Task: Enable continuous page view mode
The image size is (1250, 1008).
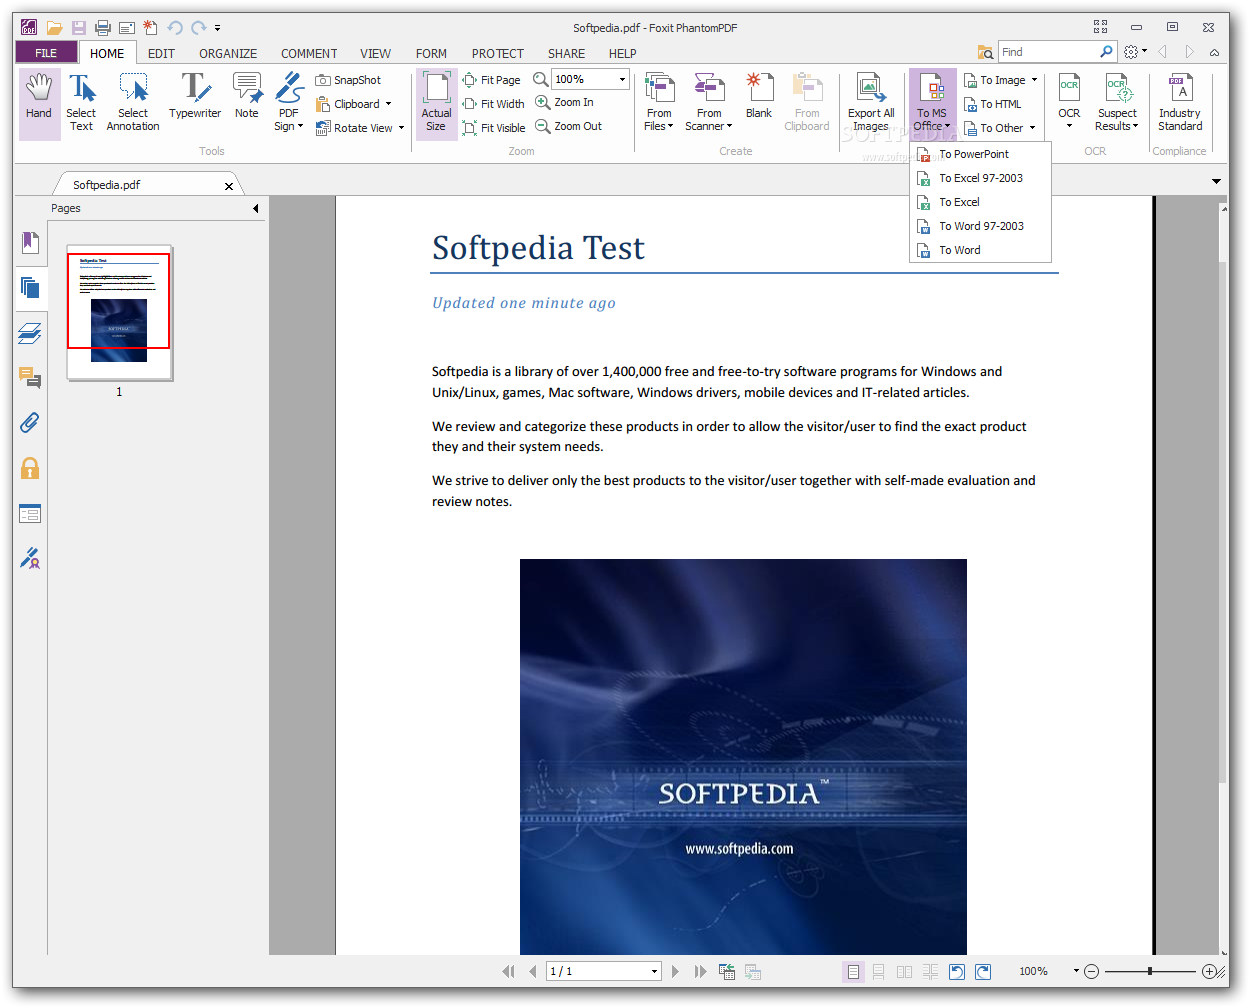Action: coord(878,971)
